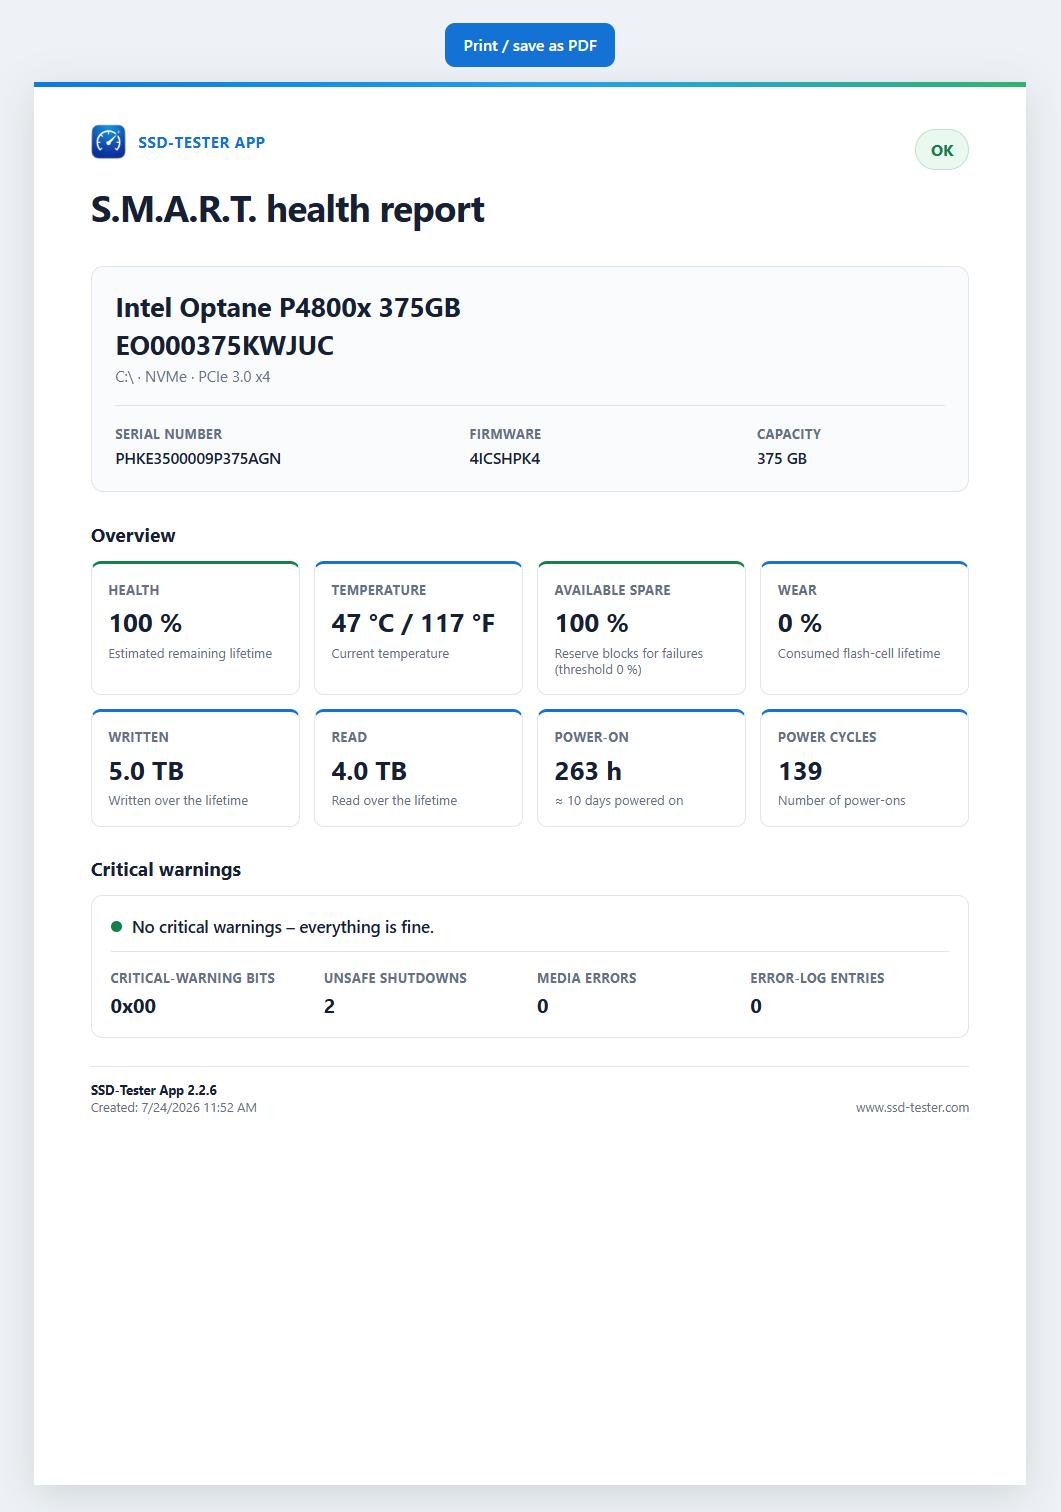This screenshot has width=1061, height=1512.
Task: Click the critical-warning bits value 0x00
Action: pos(133,1006)
